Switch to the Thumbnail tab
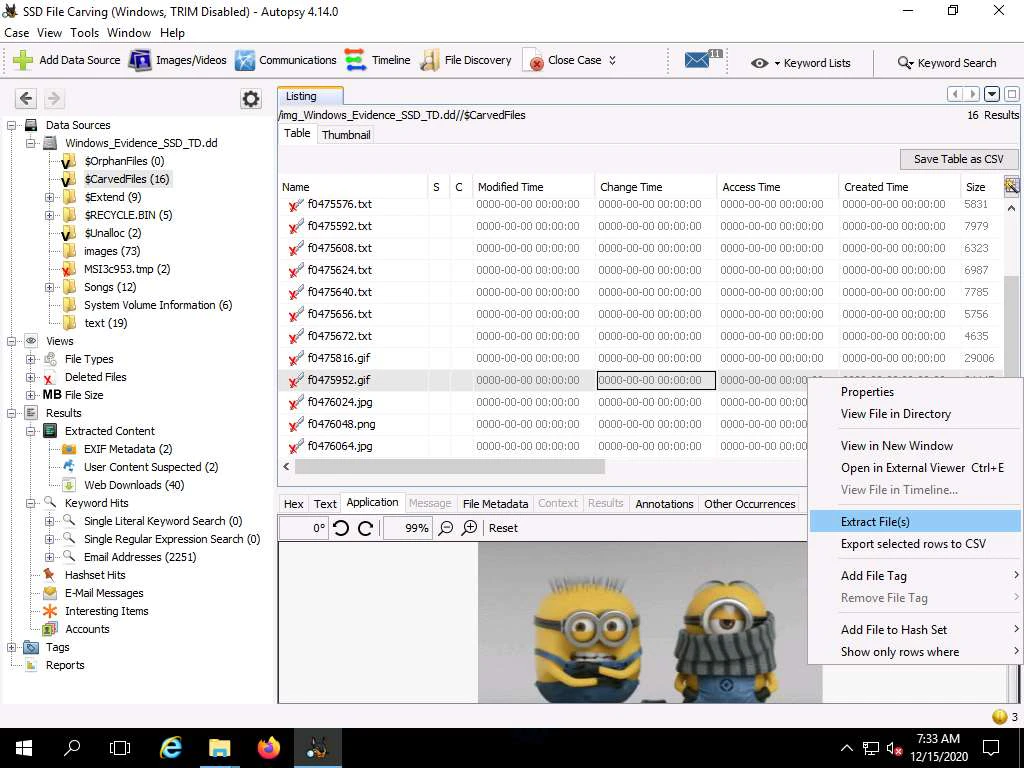This screenshot has height=768, width=1024. click(346, 135)
